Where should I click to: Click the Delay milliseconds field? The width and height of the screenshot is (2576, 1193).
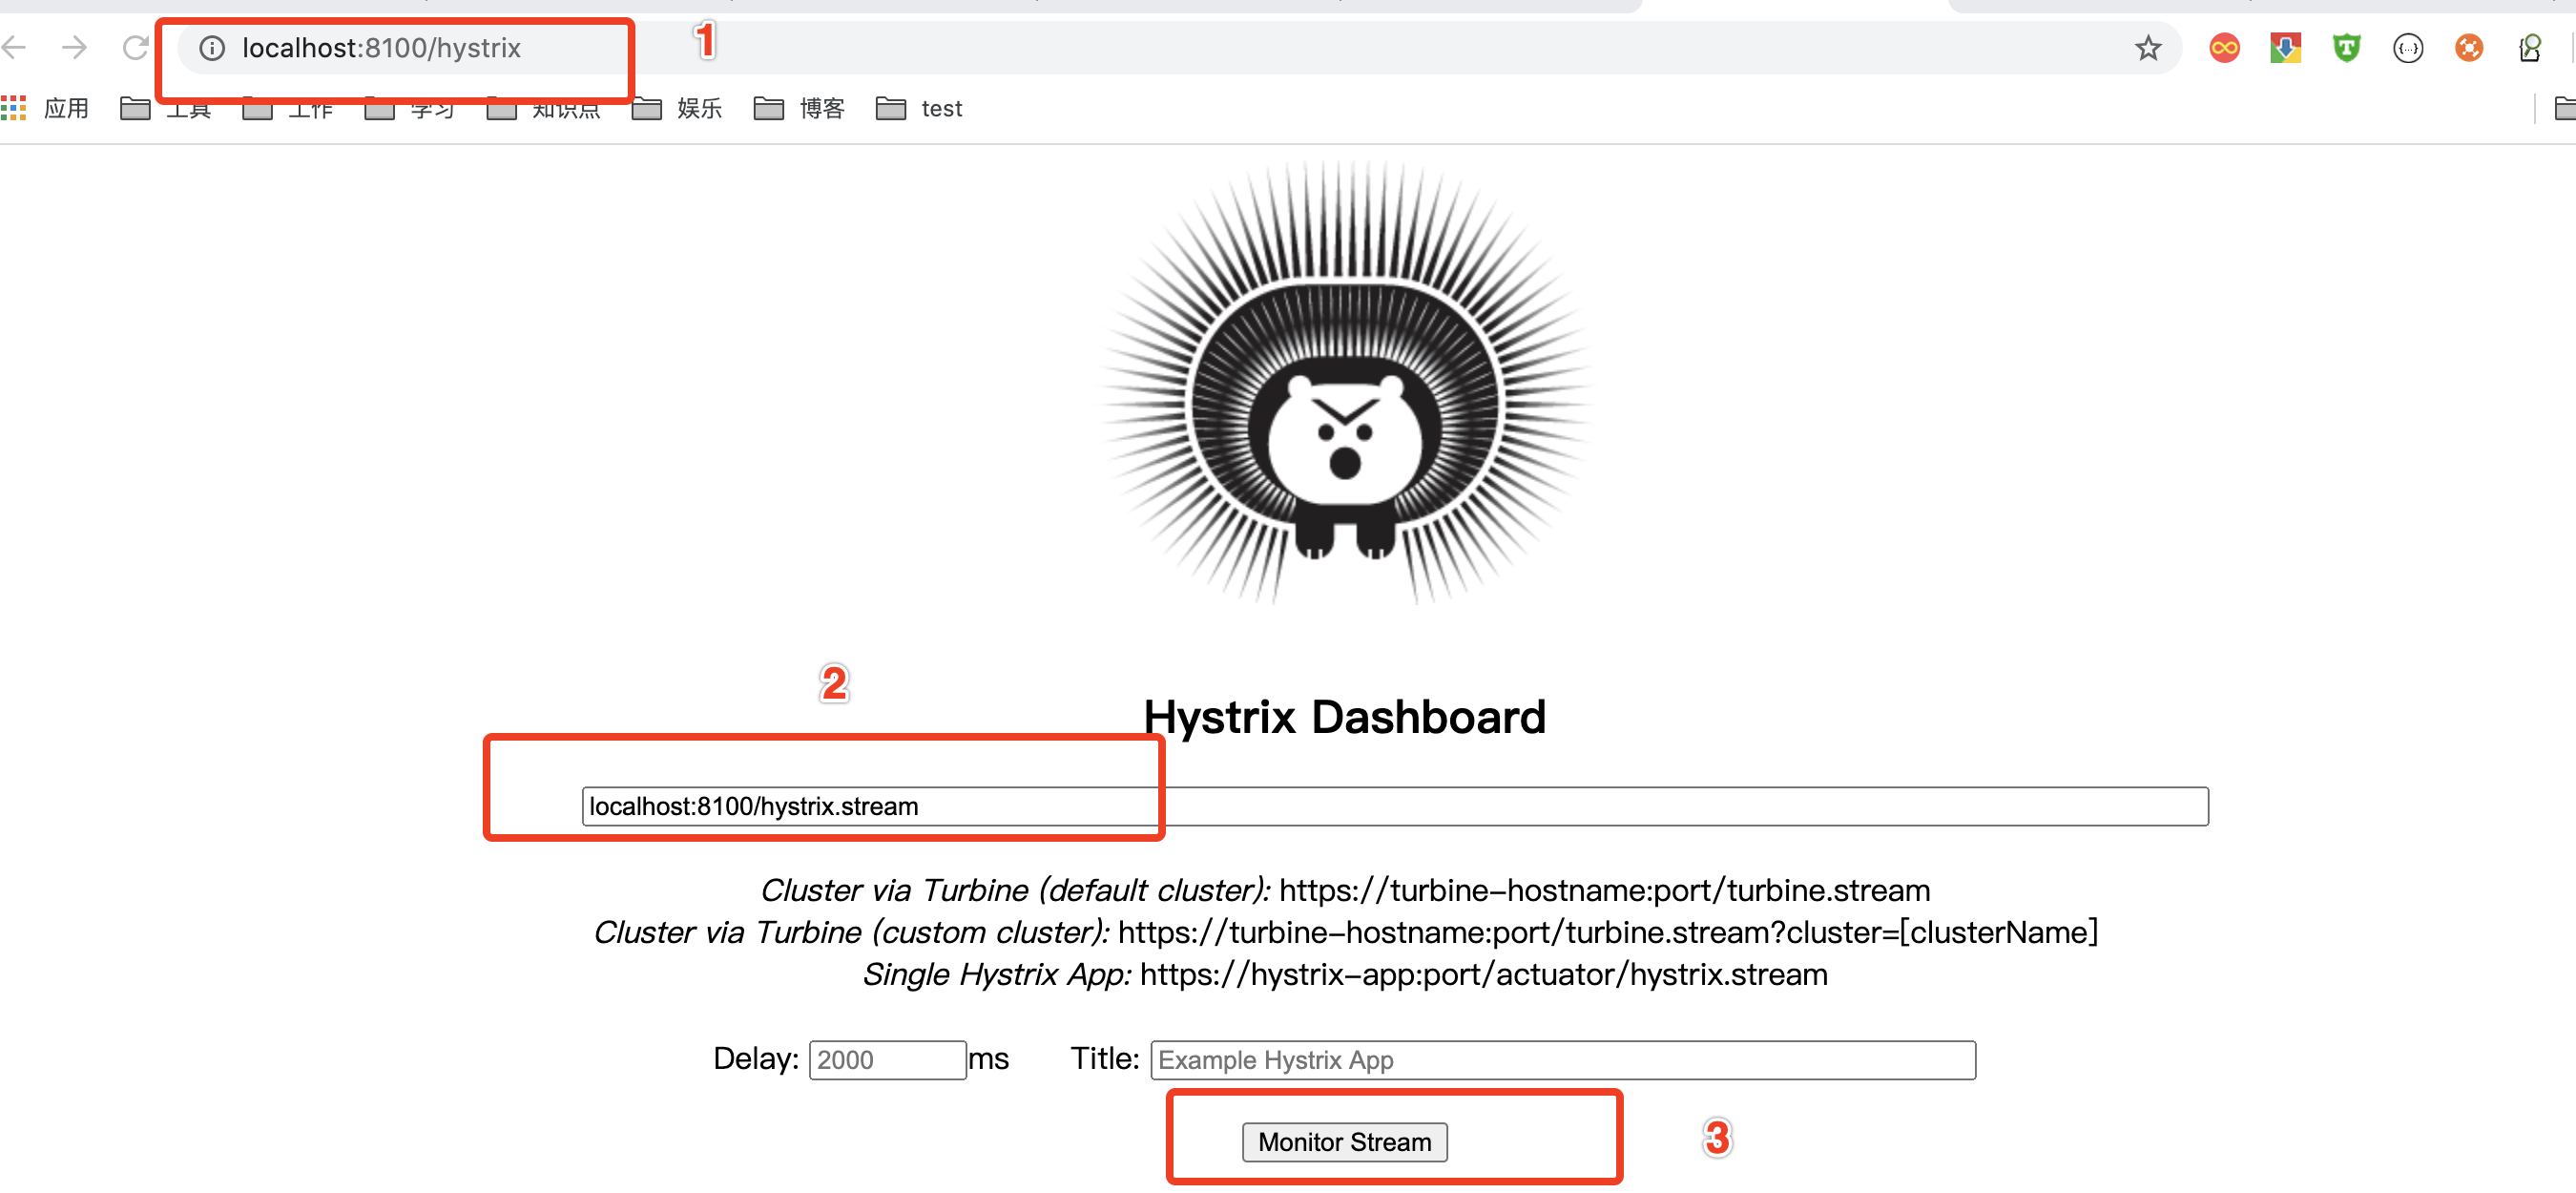click(887, 1060)
